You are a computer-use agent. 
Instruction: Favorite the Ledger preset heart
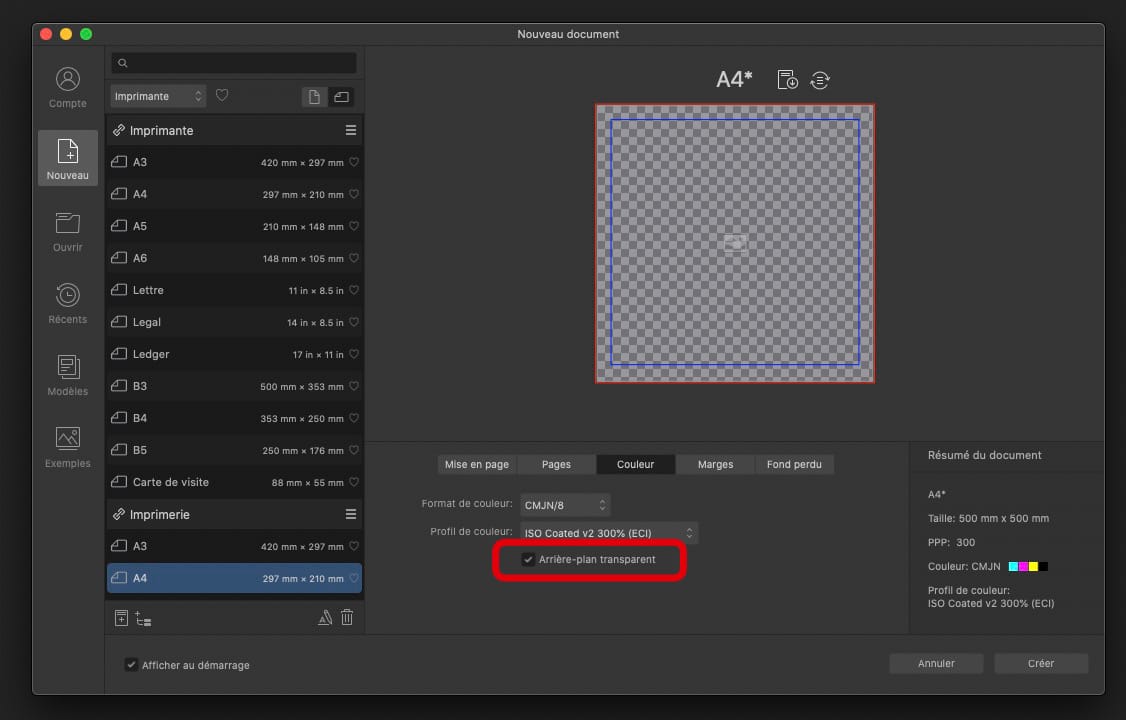point(354,354)
